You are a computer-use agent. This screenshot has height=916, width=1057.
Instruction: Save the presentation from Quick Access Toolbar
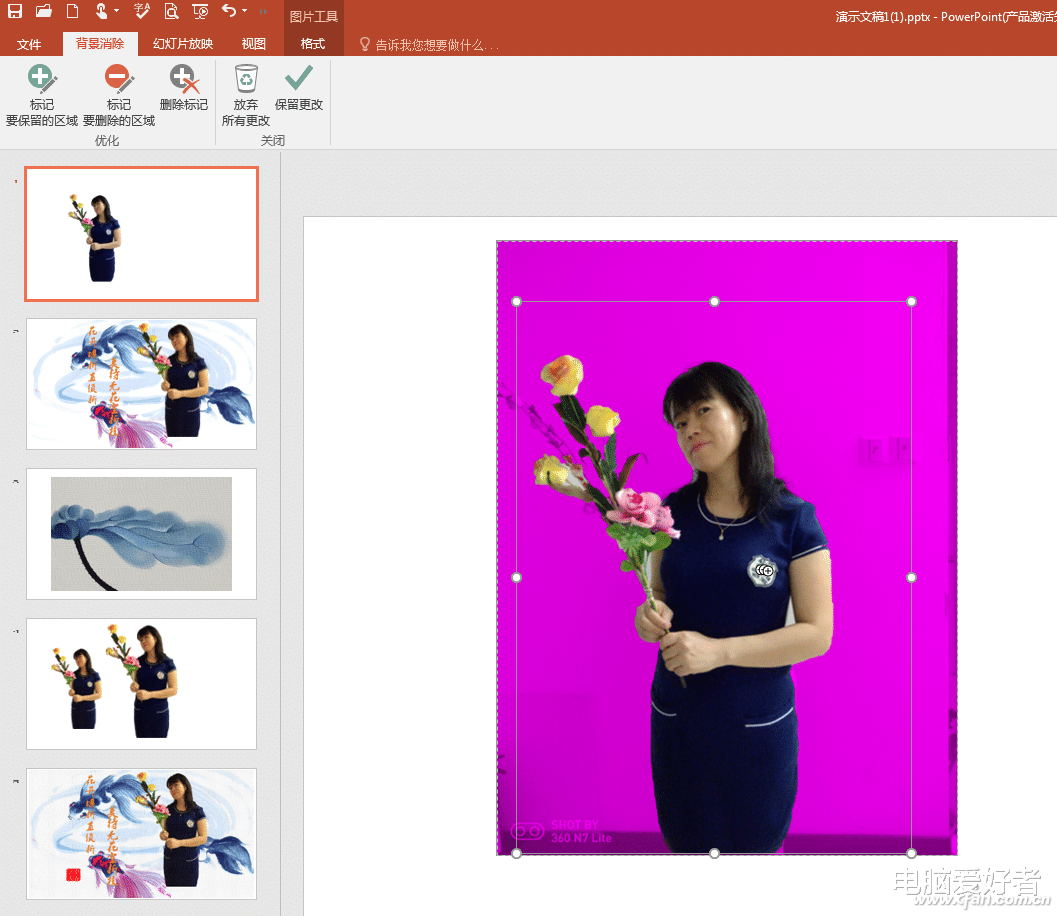[x=13, y=11]
